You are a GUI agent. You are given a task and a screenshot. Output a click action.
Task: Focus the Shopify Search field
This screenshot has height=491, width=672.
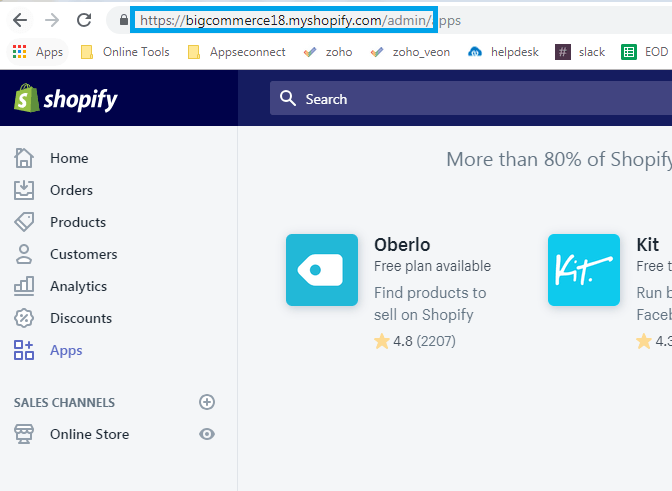[471, 98]
